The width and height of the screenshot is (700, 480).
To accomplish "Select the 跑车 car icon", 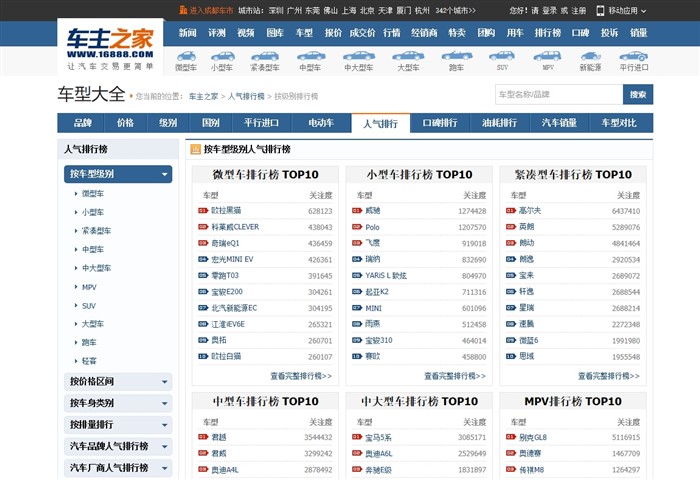I will [457, 56].
